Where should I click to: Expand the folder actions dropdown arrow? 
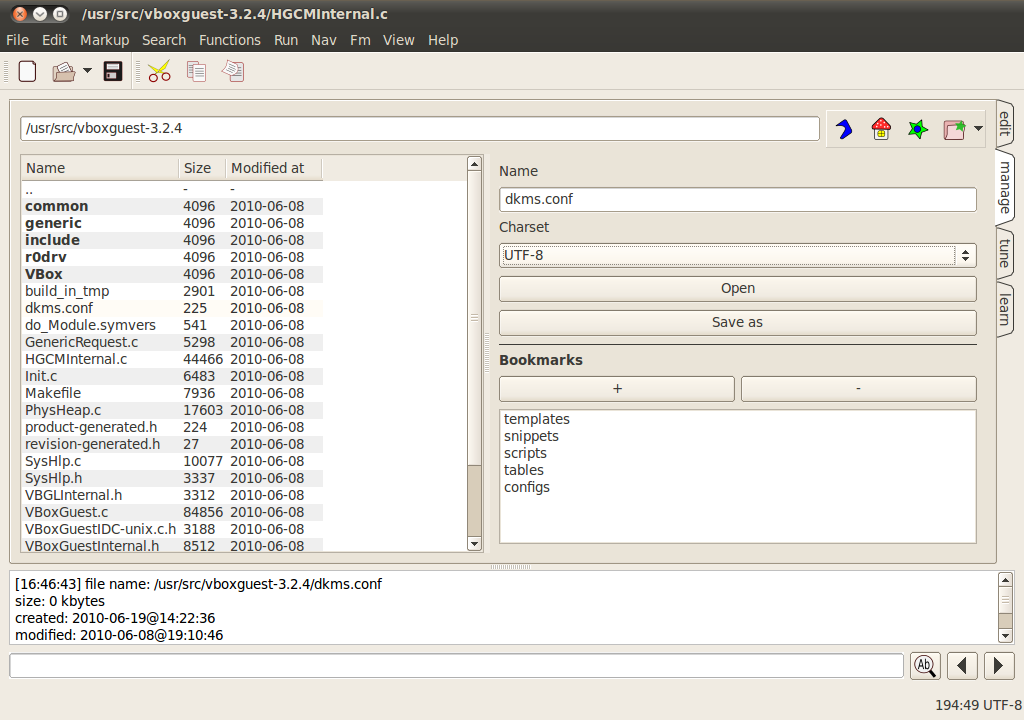pos(978,129)
